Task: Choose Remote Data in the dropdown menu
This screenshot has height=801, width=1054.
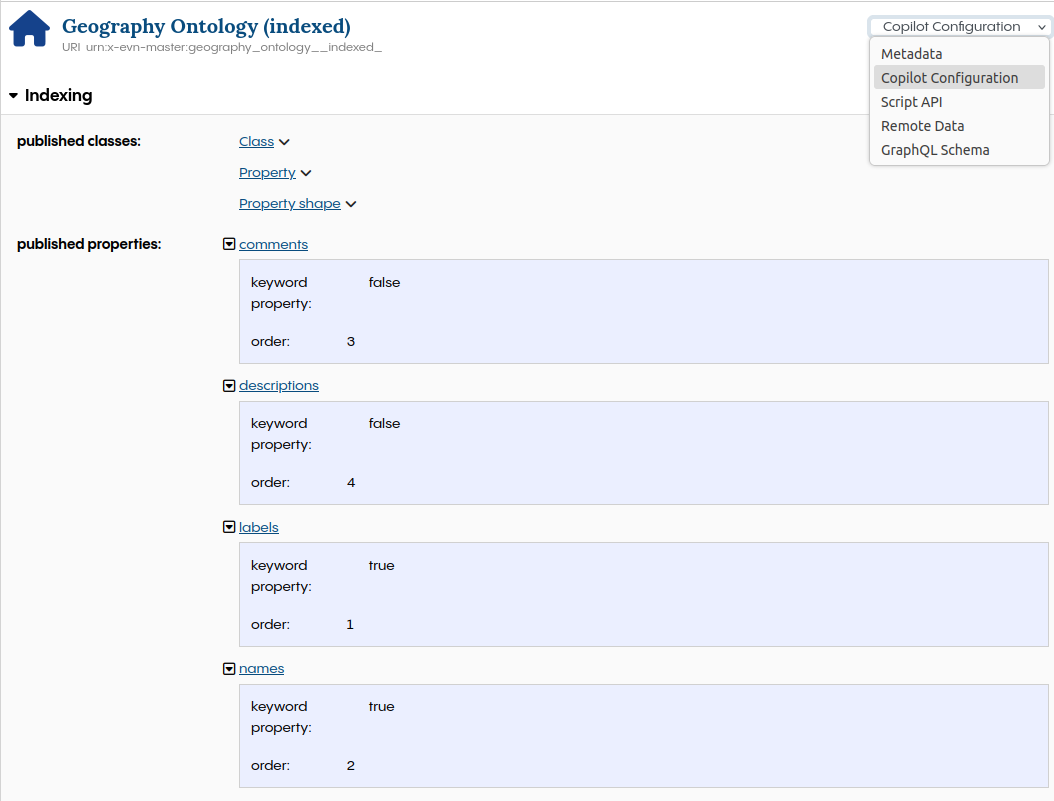Action: [922, 125]
